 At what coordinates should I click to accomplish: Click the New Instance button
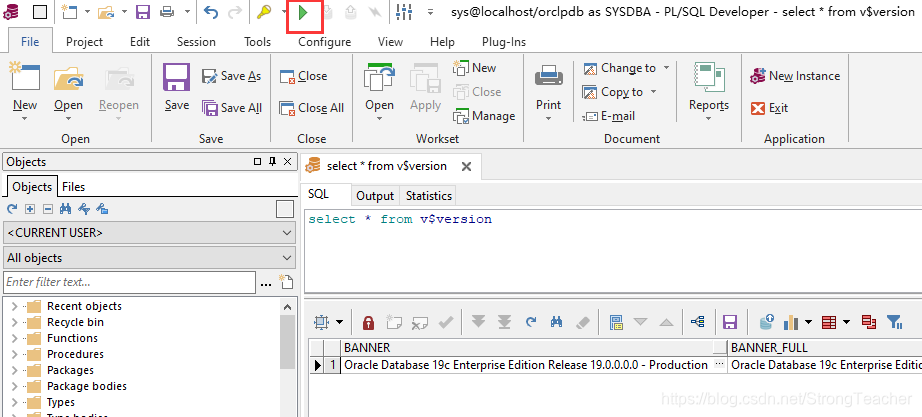coord(795,76)
